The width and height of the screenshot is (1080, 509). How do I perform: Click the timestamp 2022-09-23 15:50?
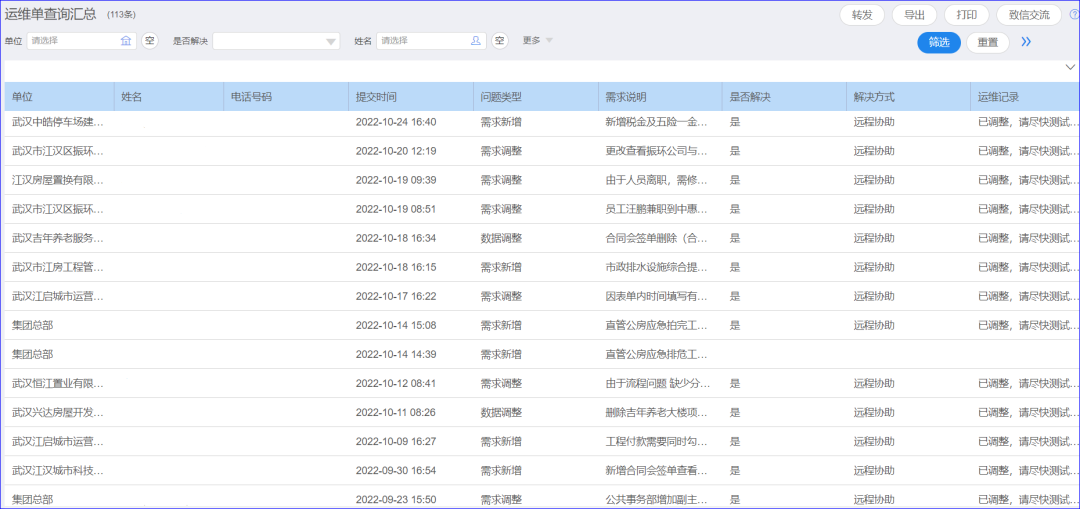(x=396, y=499)
